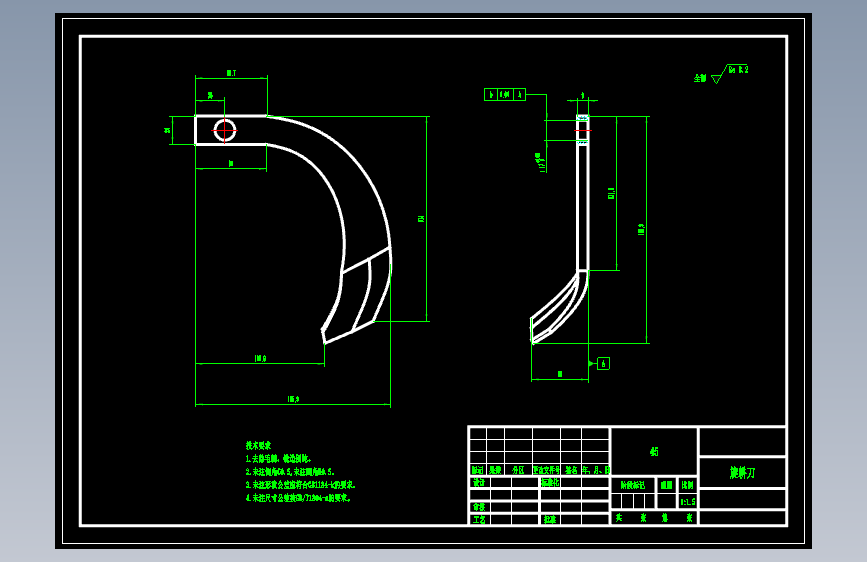
Task: Select the "设计" row label in the title block
Action: (x=479, y=482)
